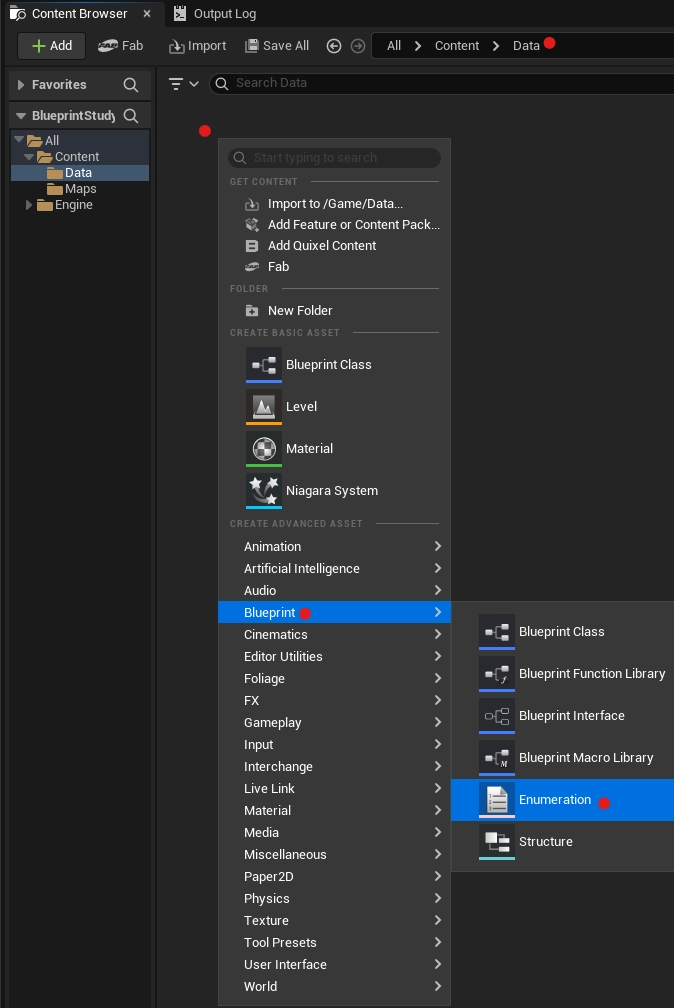Screen dimensions: 674x1008
Task: Click the green Add button
Action: click(x=51, y=46)
